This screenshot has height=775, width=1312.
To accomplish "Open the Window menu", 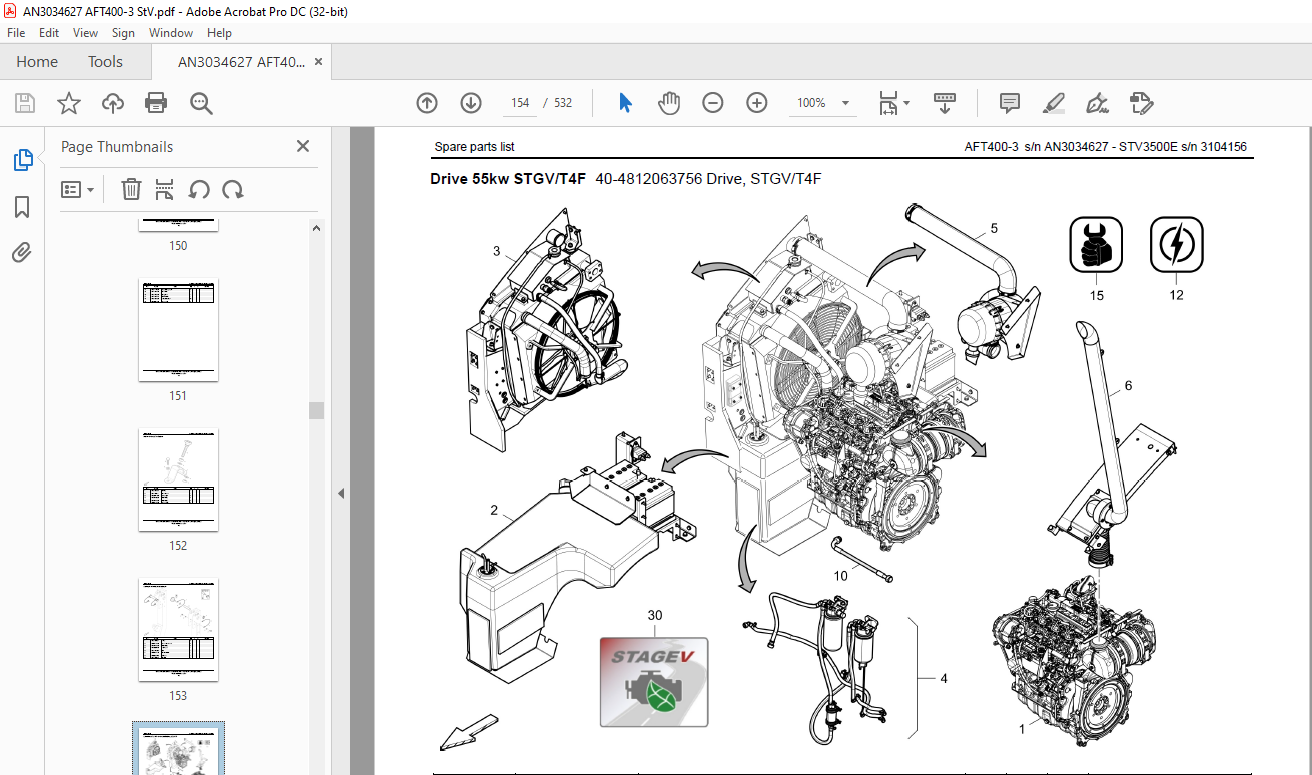I will click(171, 33).
